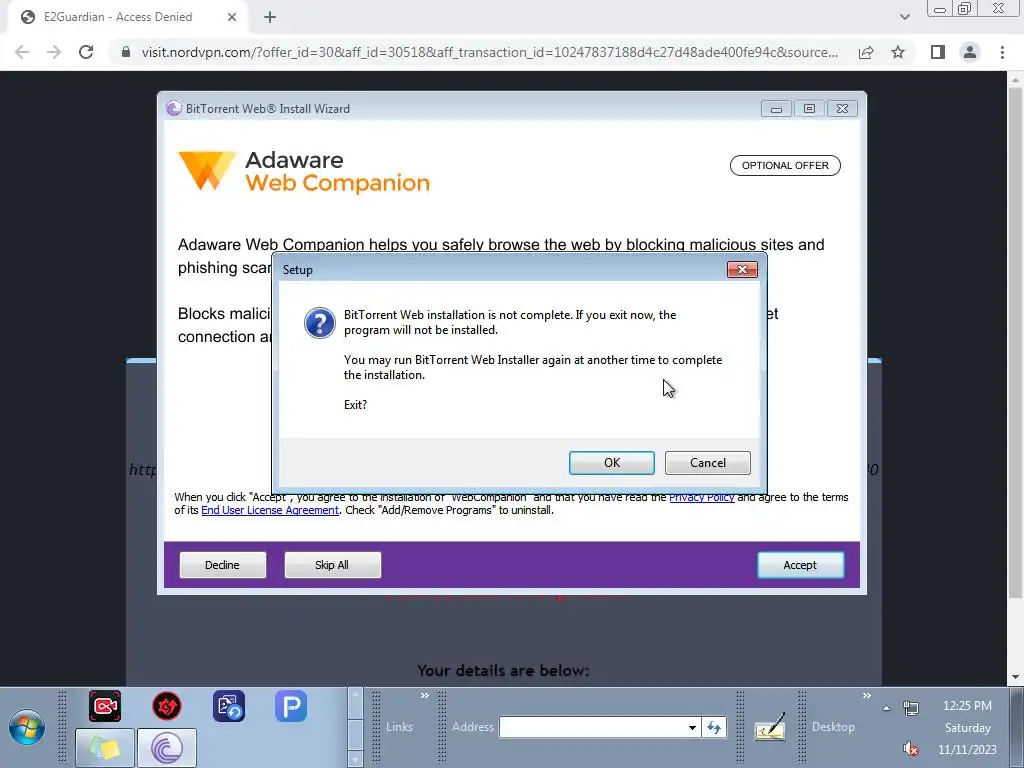Open a new Chrome tab
1024x768 pixels.
point(270,17)
